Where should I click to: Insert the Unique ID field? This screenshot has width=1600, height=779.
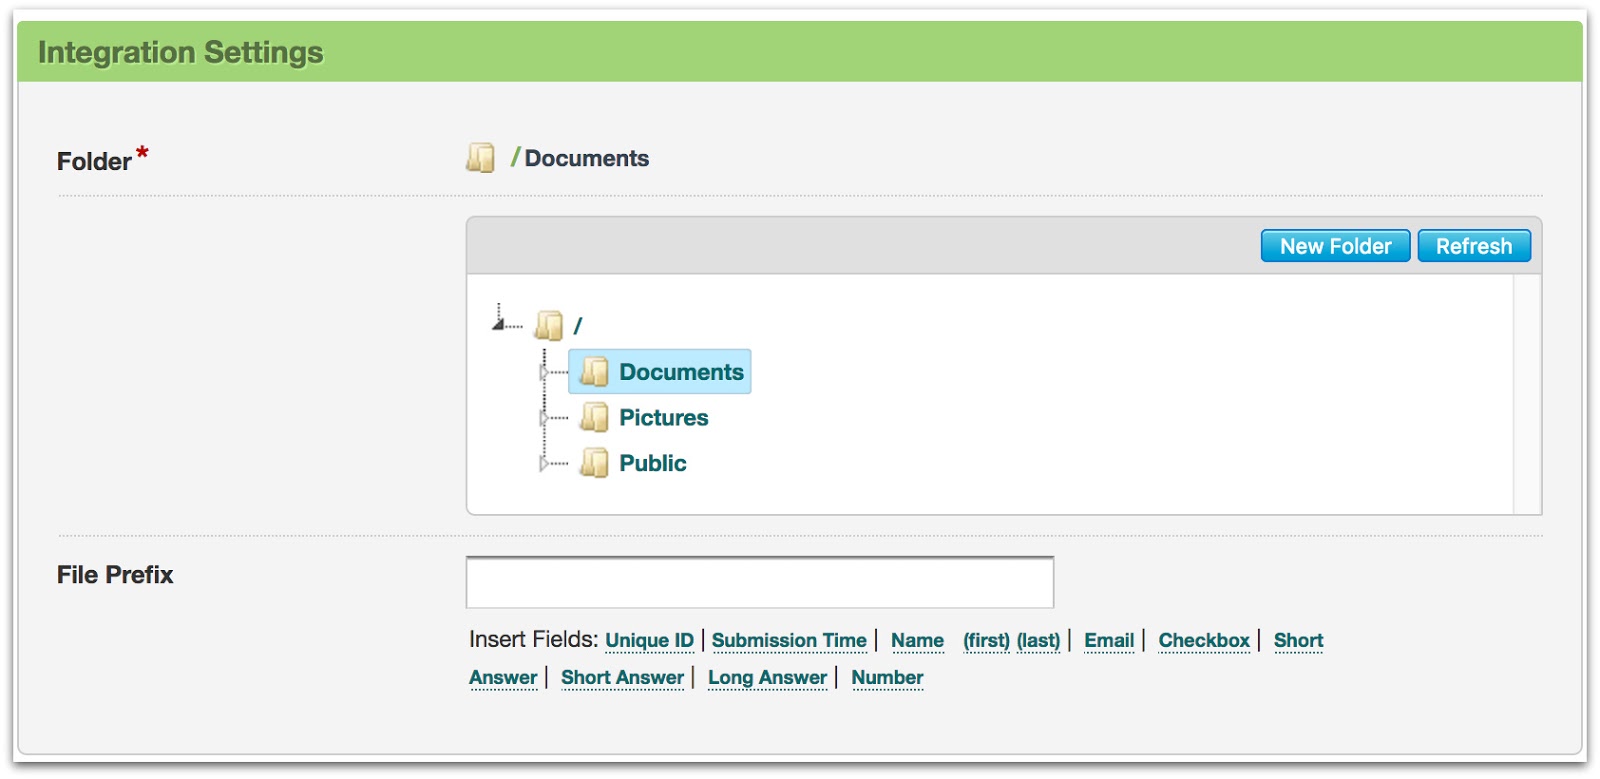649,641
